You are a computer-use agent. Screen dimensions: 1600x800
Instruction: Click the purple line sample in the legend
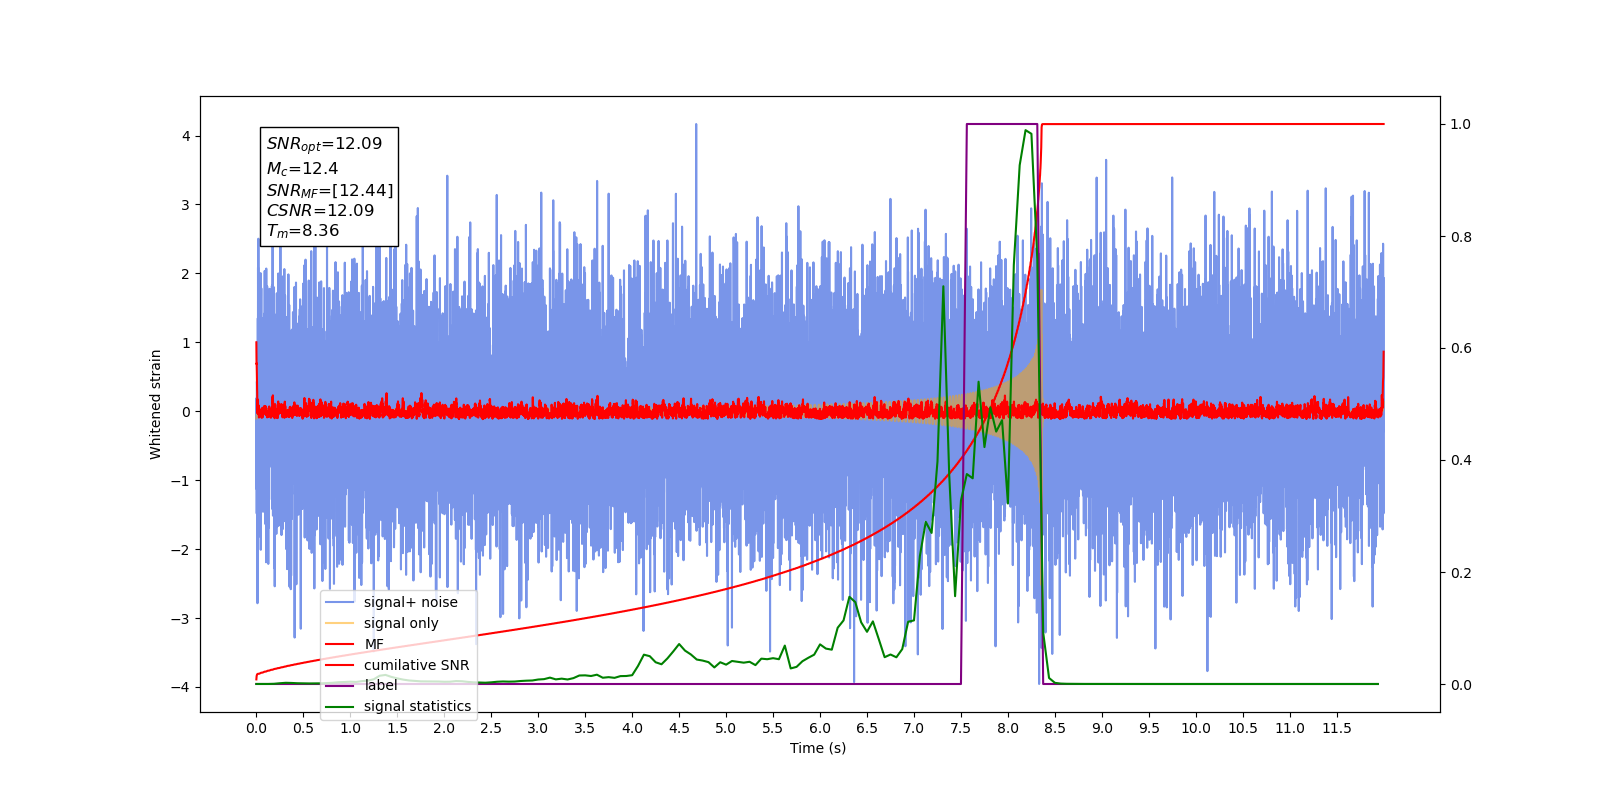[340, 685]
